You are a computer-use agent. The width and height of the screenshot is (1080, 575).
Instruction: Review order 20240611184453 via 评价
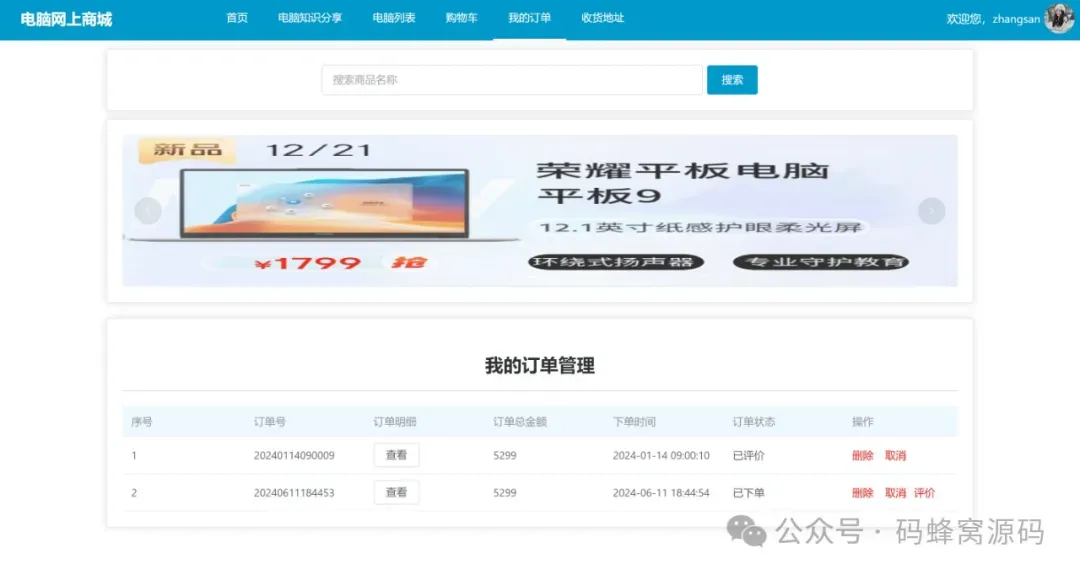tap(924, 492)
